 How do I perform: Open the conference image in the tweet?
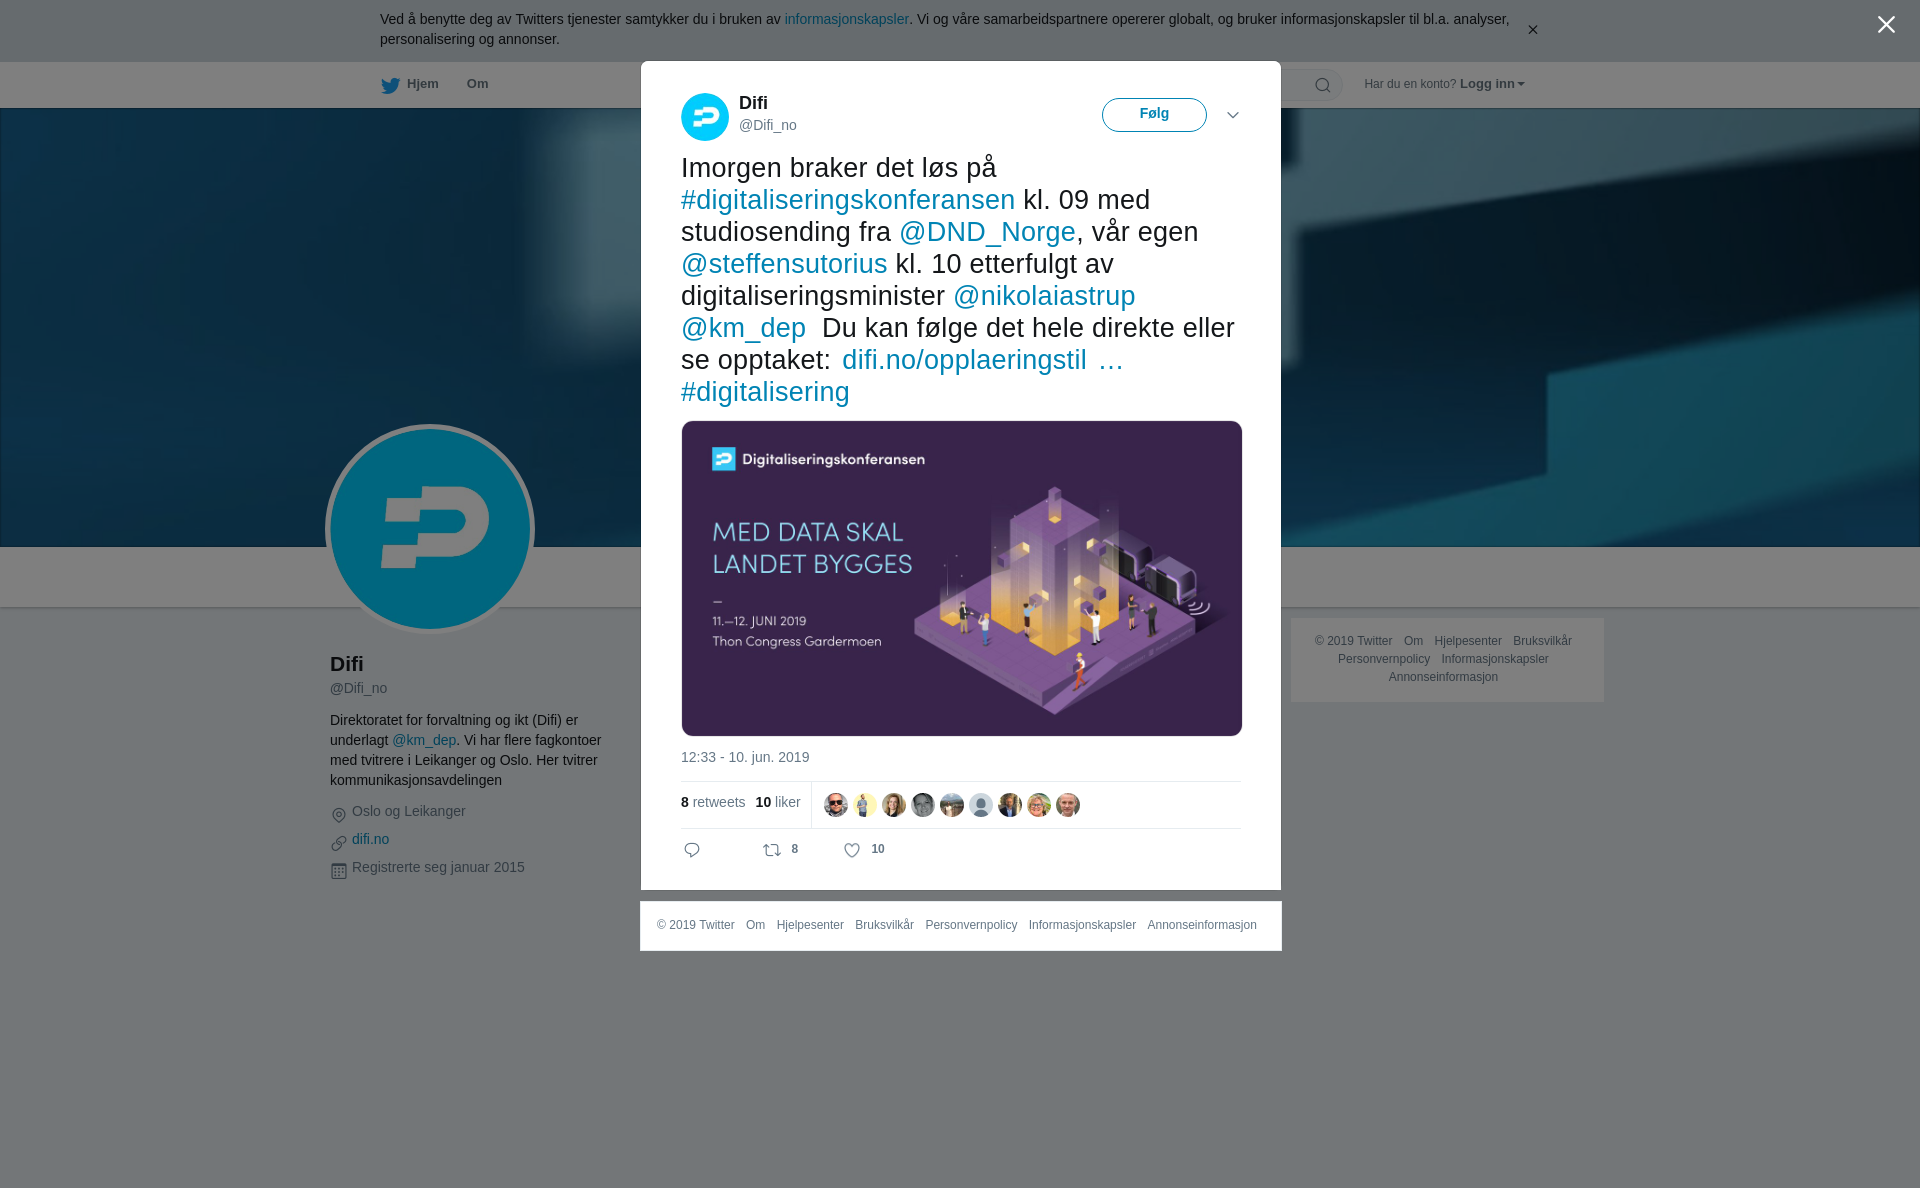pos(962,578)
